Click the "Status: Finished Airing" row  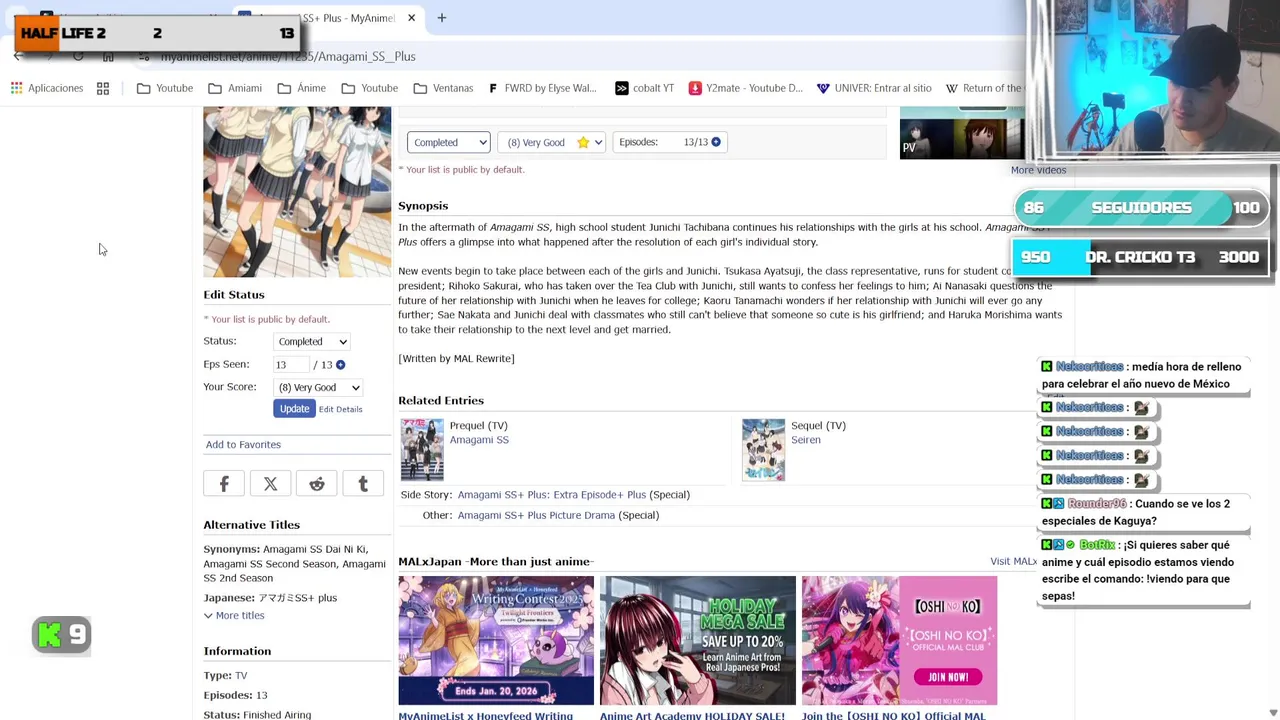point(257,715)
